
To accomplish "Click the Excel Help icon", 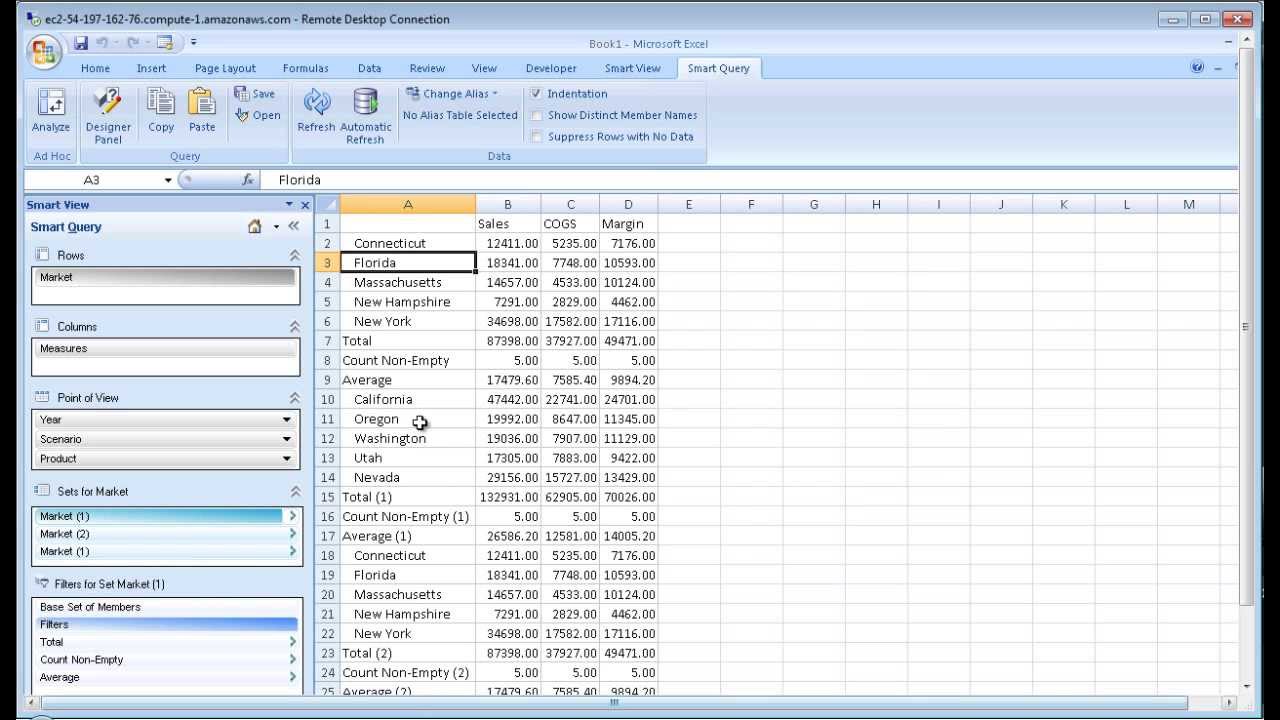I will coord(1197,68).
